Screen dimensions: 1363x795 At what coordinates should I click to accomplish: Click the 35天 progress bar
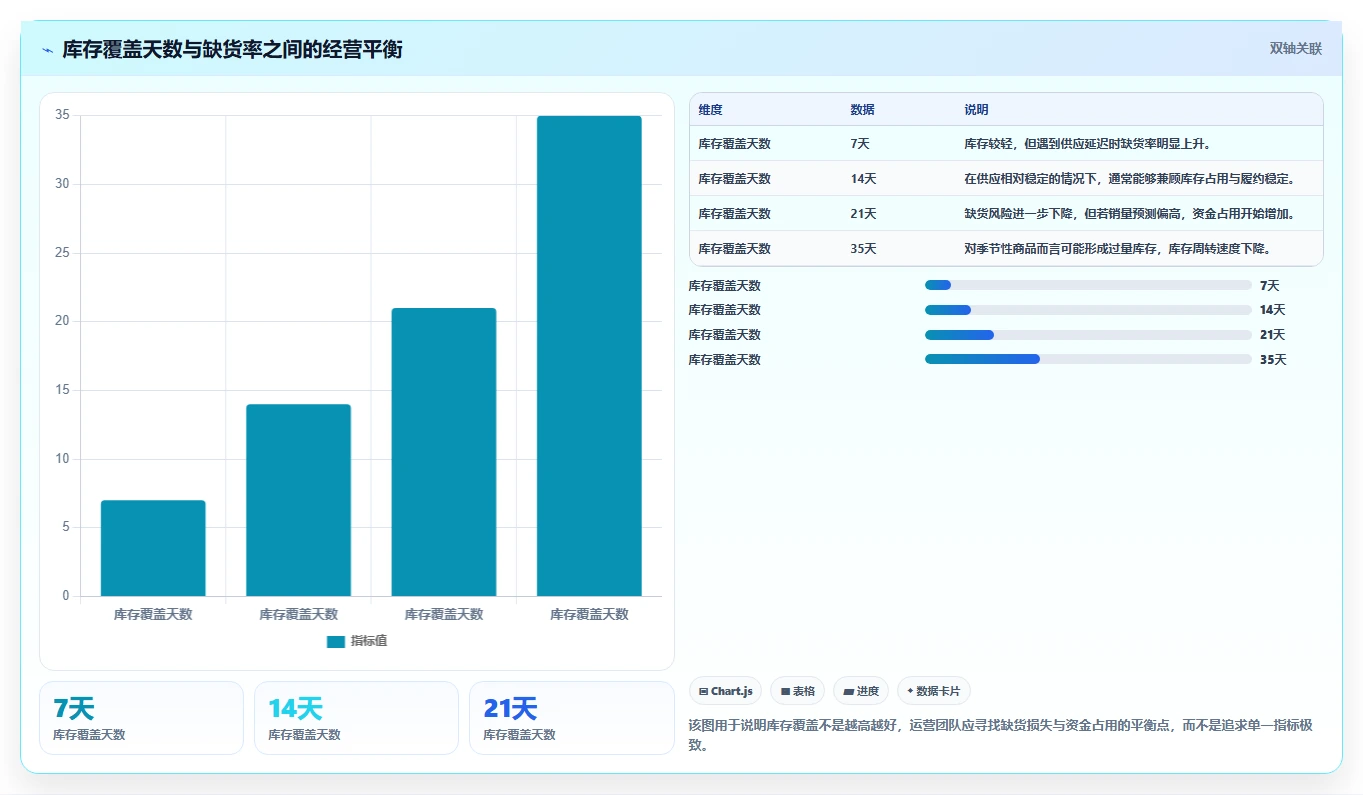point(1088,359)
